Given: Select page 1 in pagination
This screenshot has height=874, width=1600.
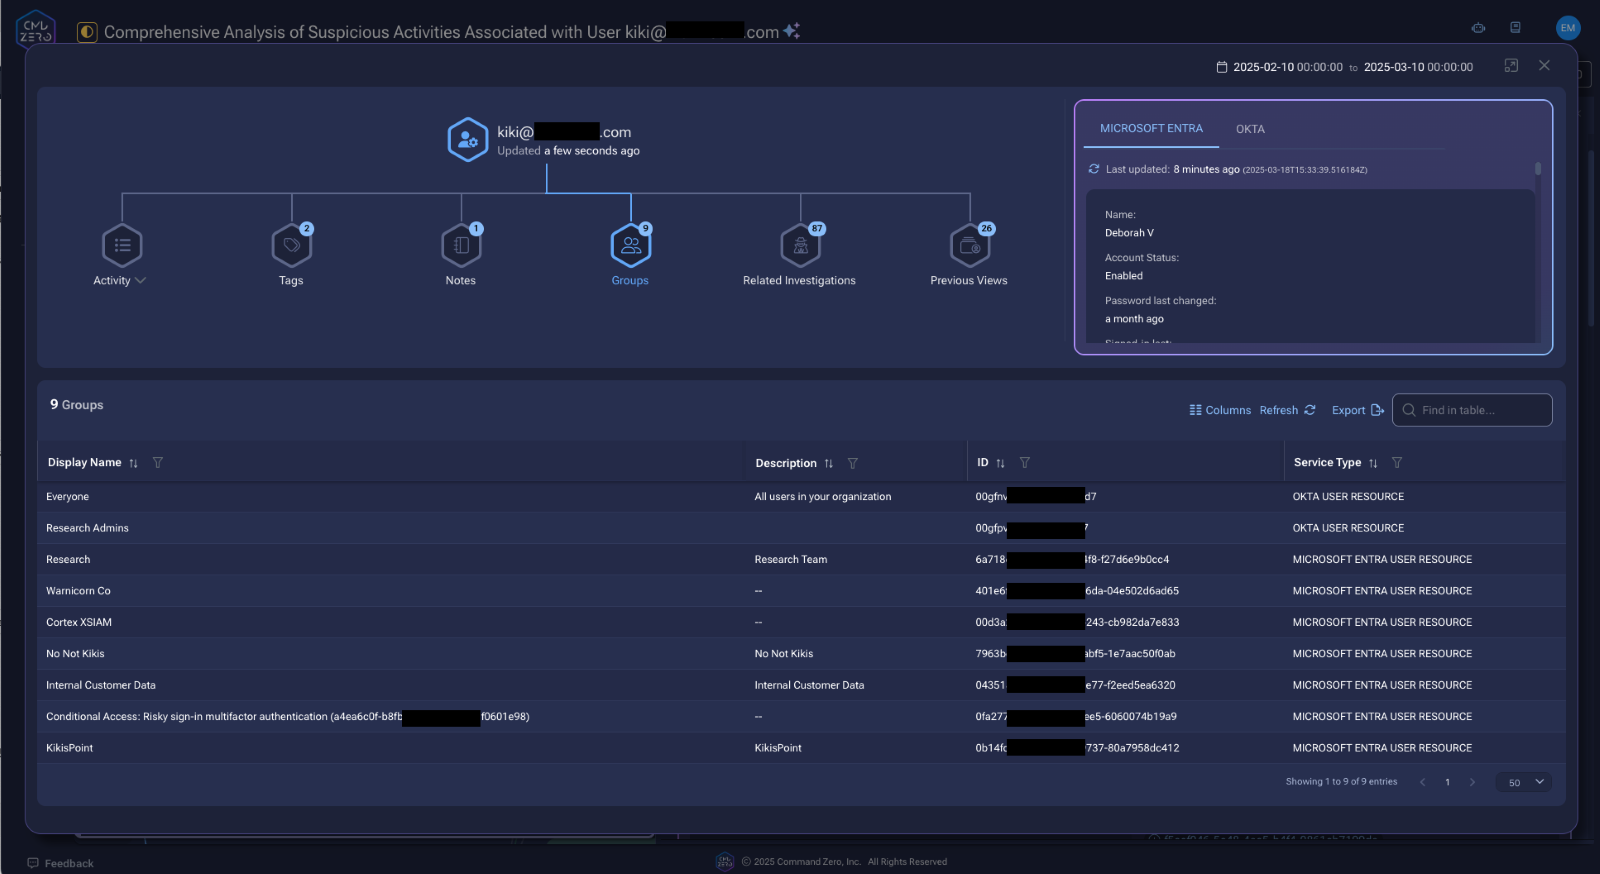Looking at the screenshot, I should [x=1447, y=782].
